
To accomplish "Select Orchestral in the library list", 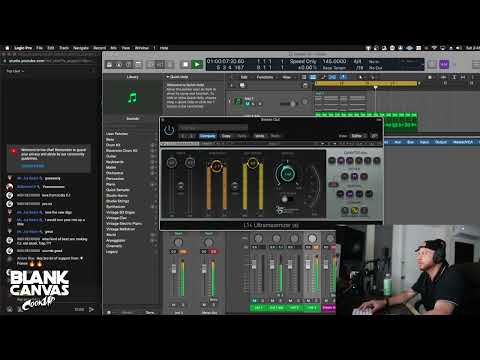I will pyautogui.click(x=114, y=173).
